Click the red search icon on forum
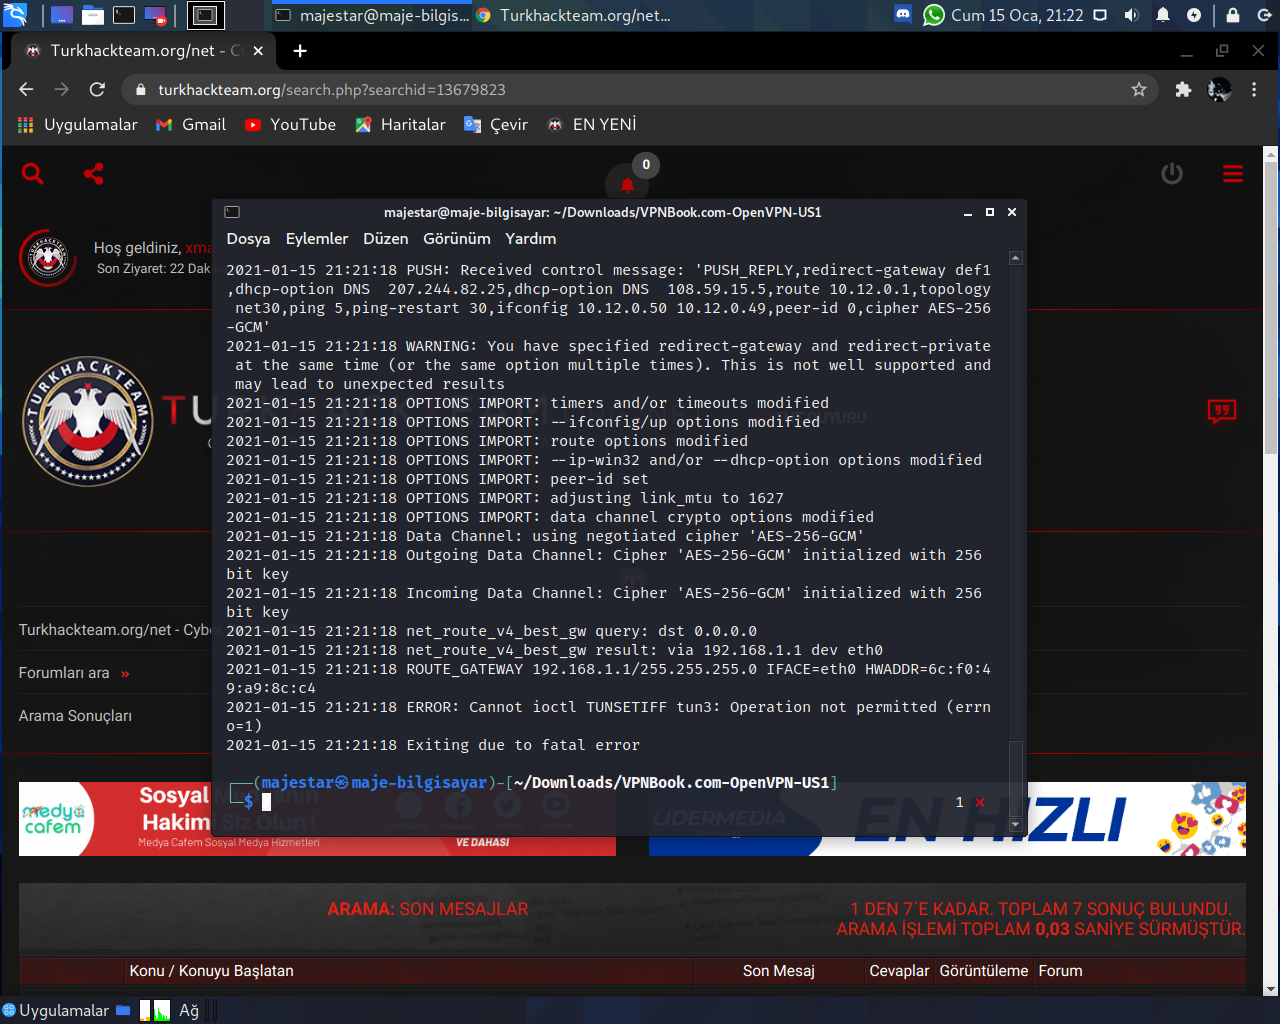The image size is (1280, 1024). click(33, 174)
